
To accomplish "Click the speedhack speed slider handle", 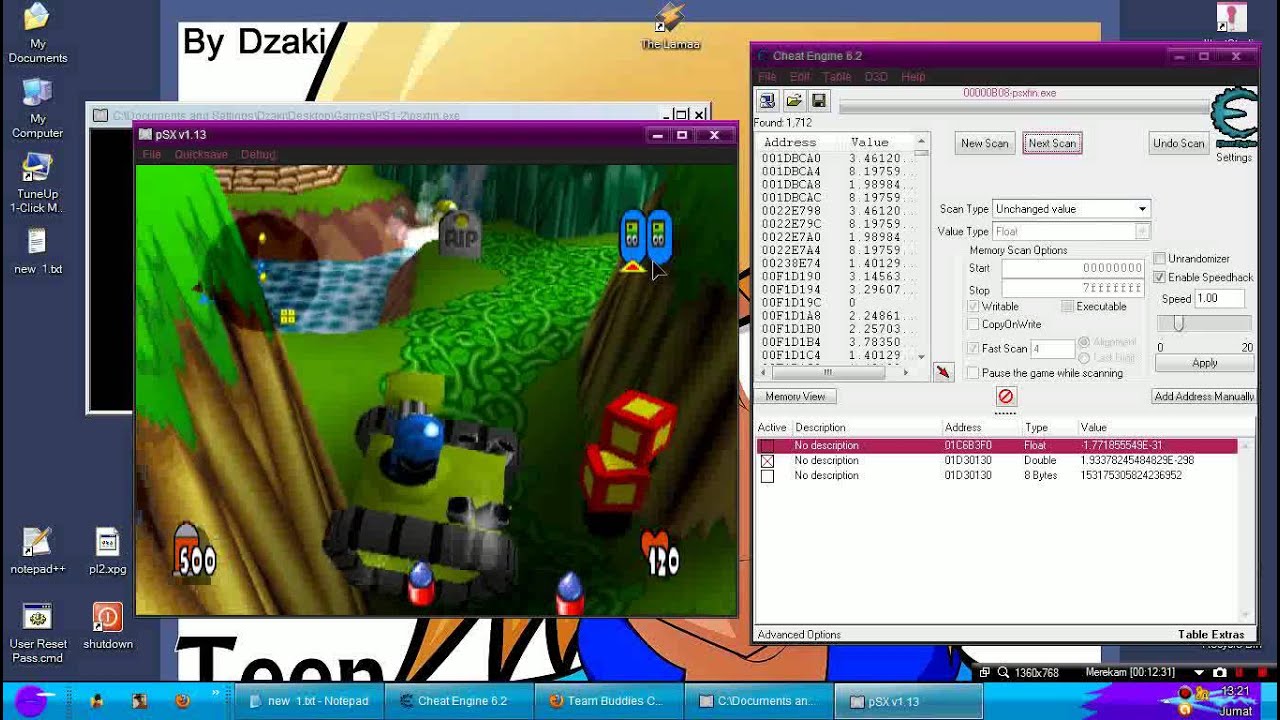I will pyautogui.click(x=1179, y=324).
